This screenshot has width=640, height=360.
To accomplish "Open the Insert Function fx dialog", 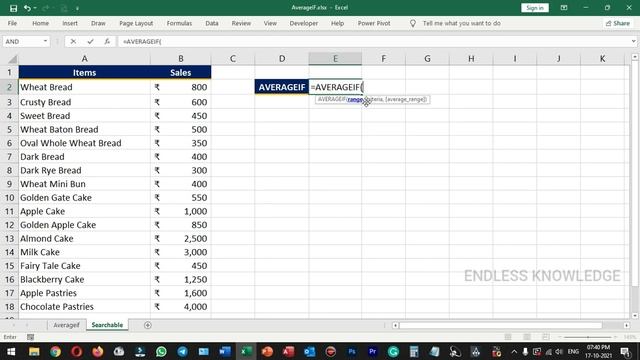I will 107,41.
